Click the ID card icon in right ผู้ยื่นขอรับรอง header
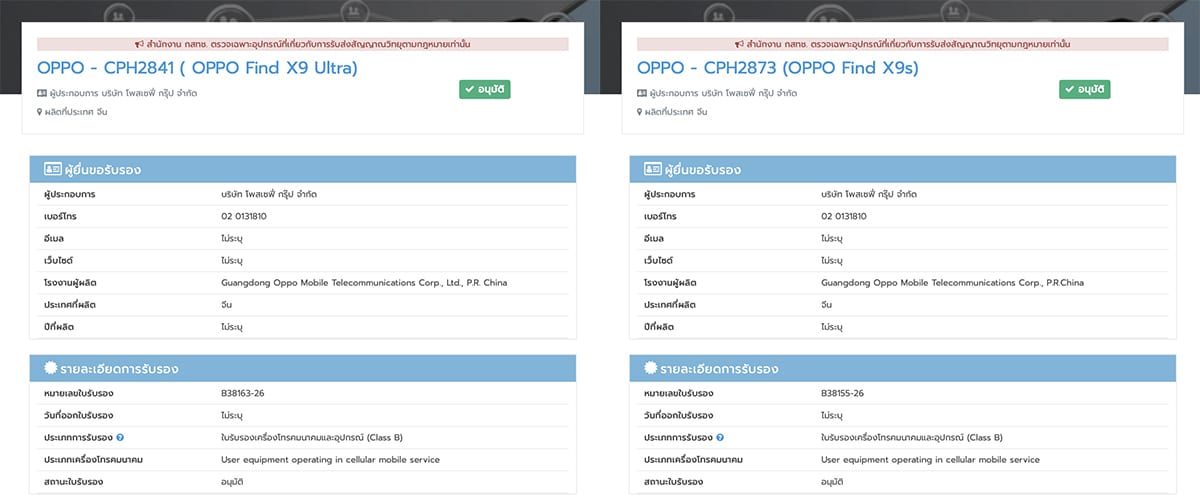 645,169
